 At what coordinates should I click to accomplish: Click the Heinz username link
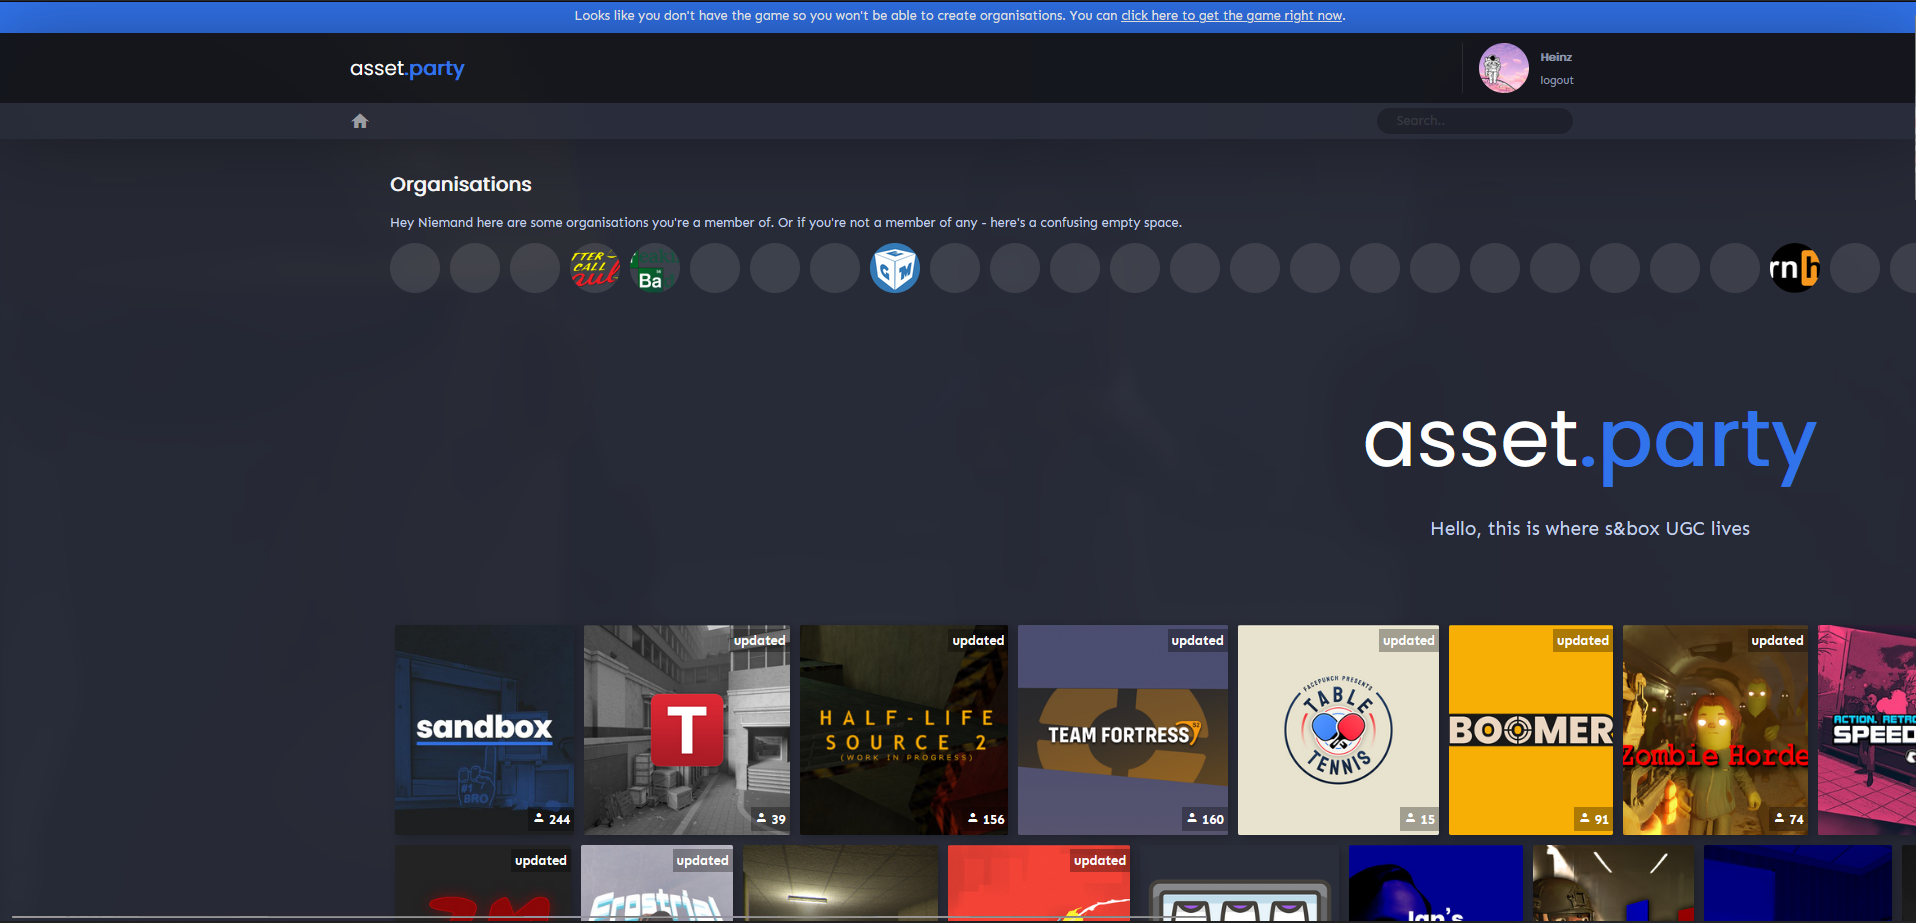click(x=1556, y=57)
